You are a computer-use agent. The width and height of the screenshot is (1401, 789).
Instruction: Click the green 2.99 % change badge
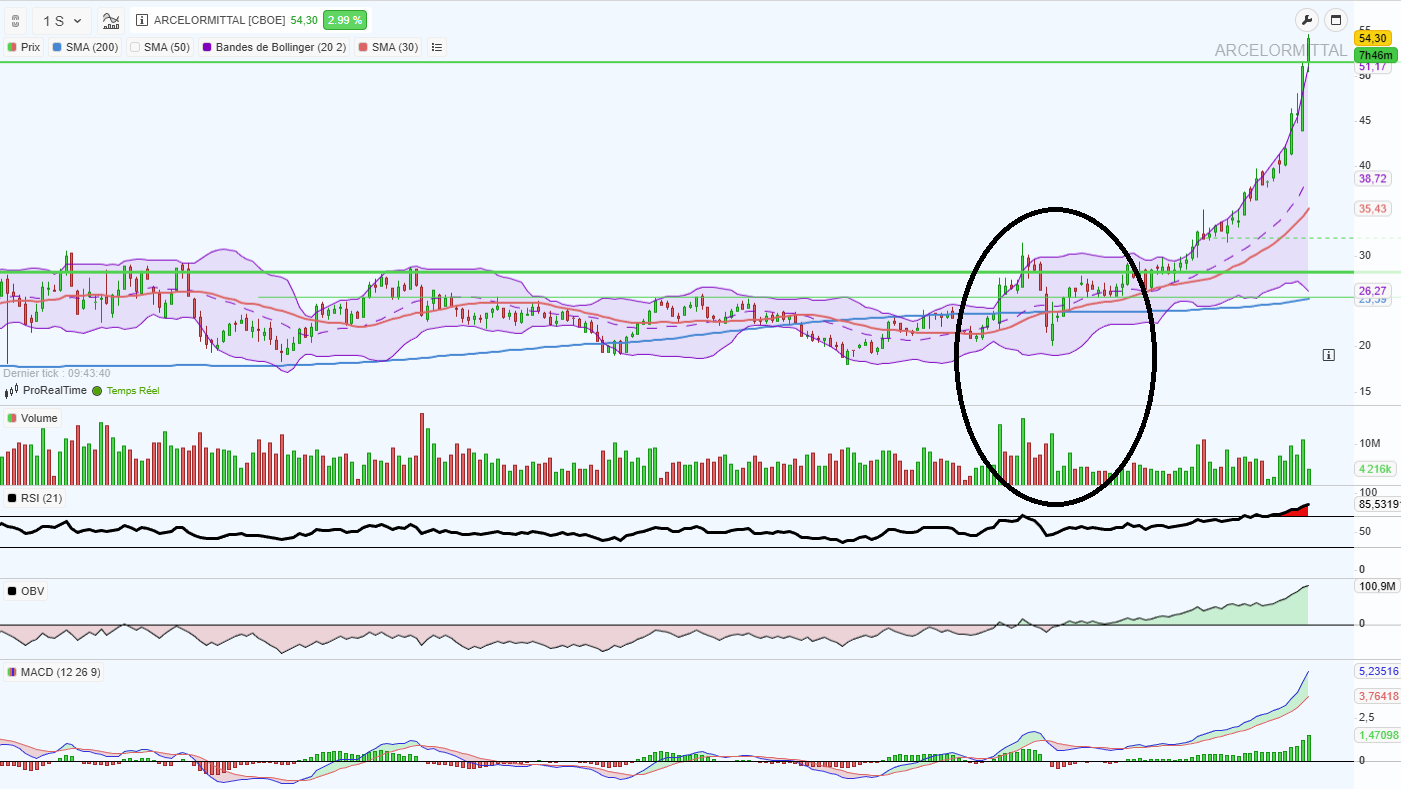pyautogui.click(x=344, y=20)
